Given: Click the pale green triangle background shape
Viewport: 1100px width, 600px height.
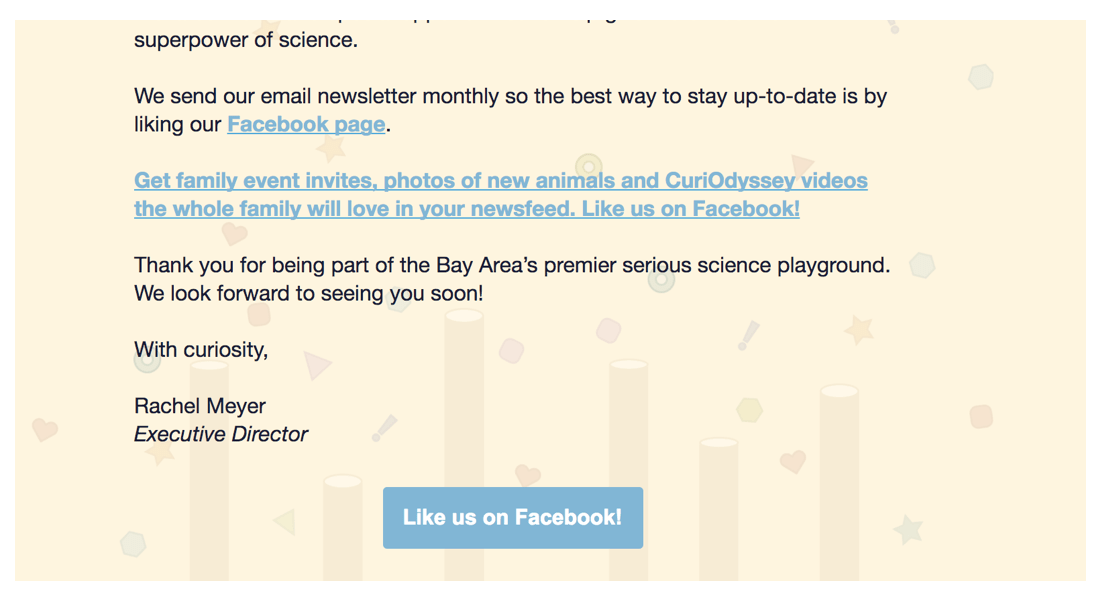Looking at the screenshot, I should [x=285, y=521].
